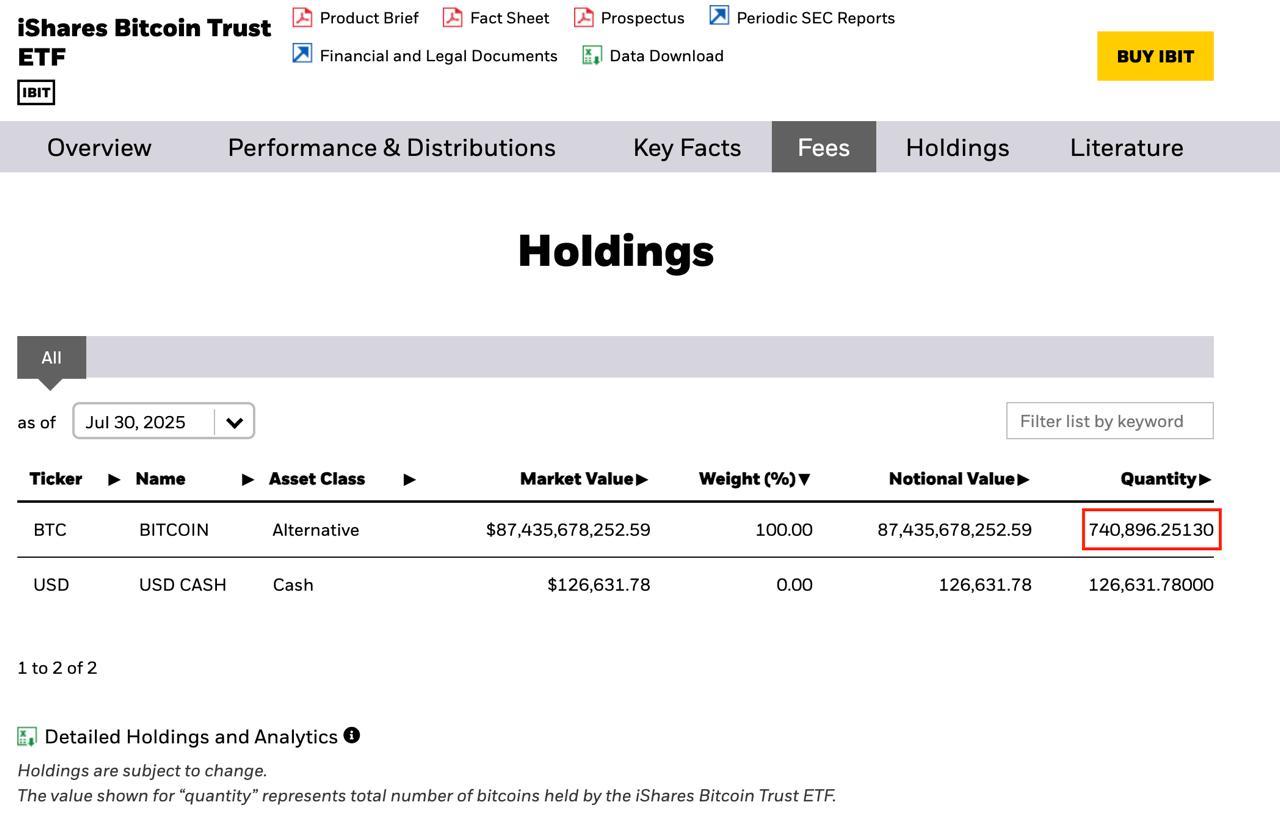Click market value $126,631.78
The width and height of the screenshot is (1280, 826).
pyautogui.click(x=599, y=585)
